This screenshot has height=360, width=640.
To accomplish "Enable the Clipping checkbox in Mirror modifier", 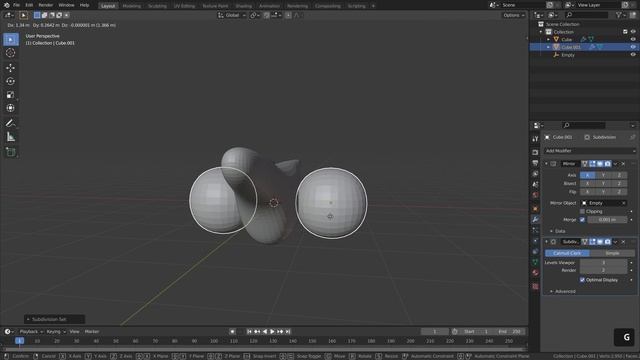I will coord(582,211).
